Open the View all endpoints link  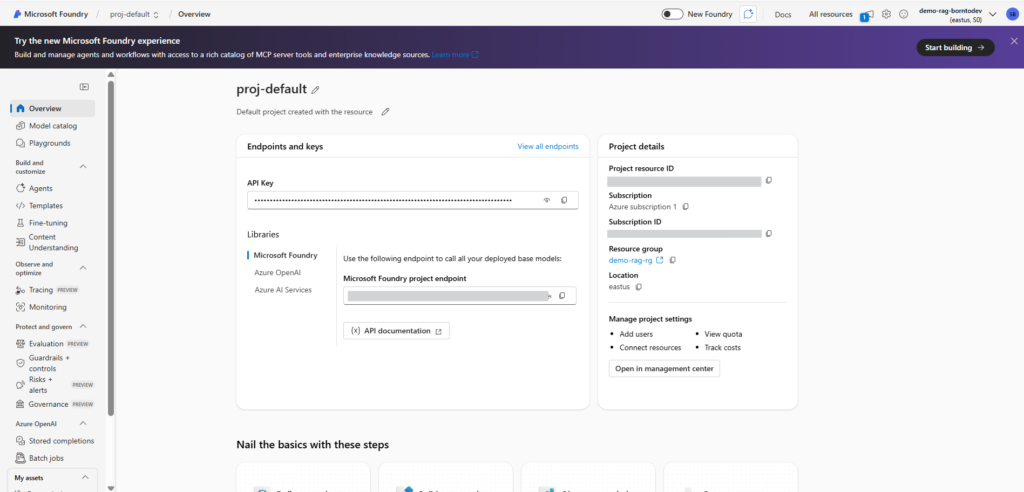[547, 146]
